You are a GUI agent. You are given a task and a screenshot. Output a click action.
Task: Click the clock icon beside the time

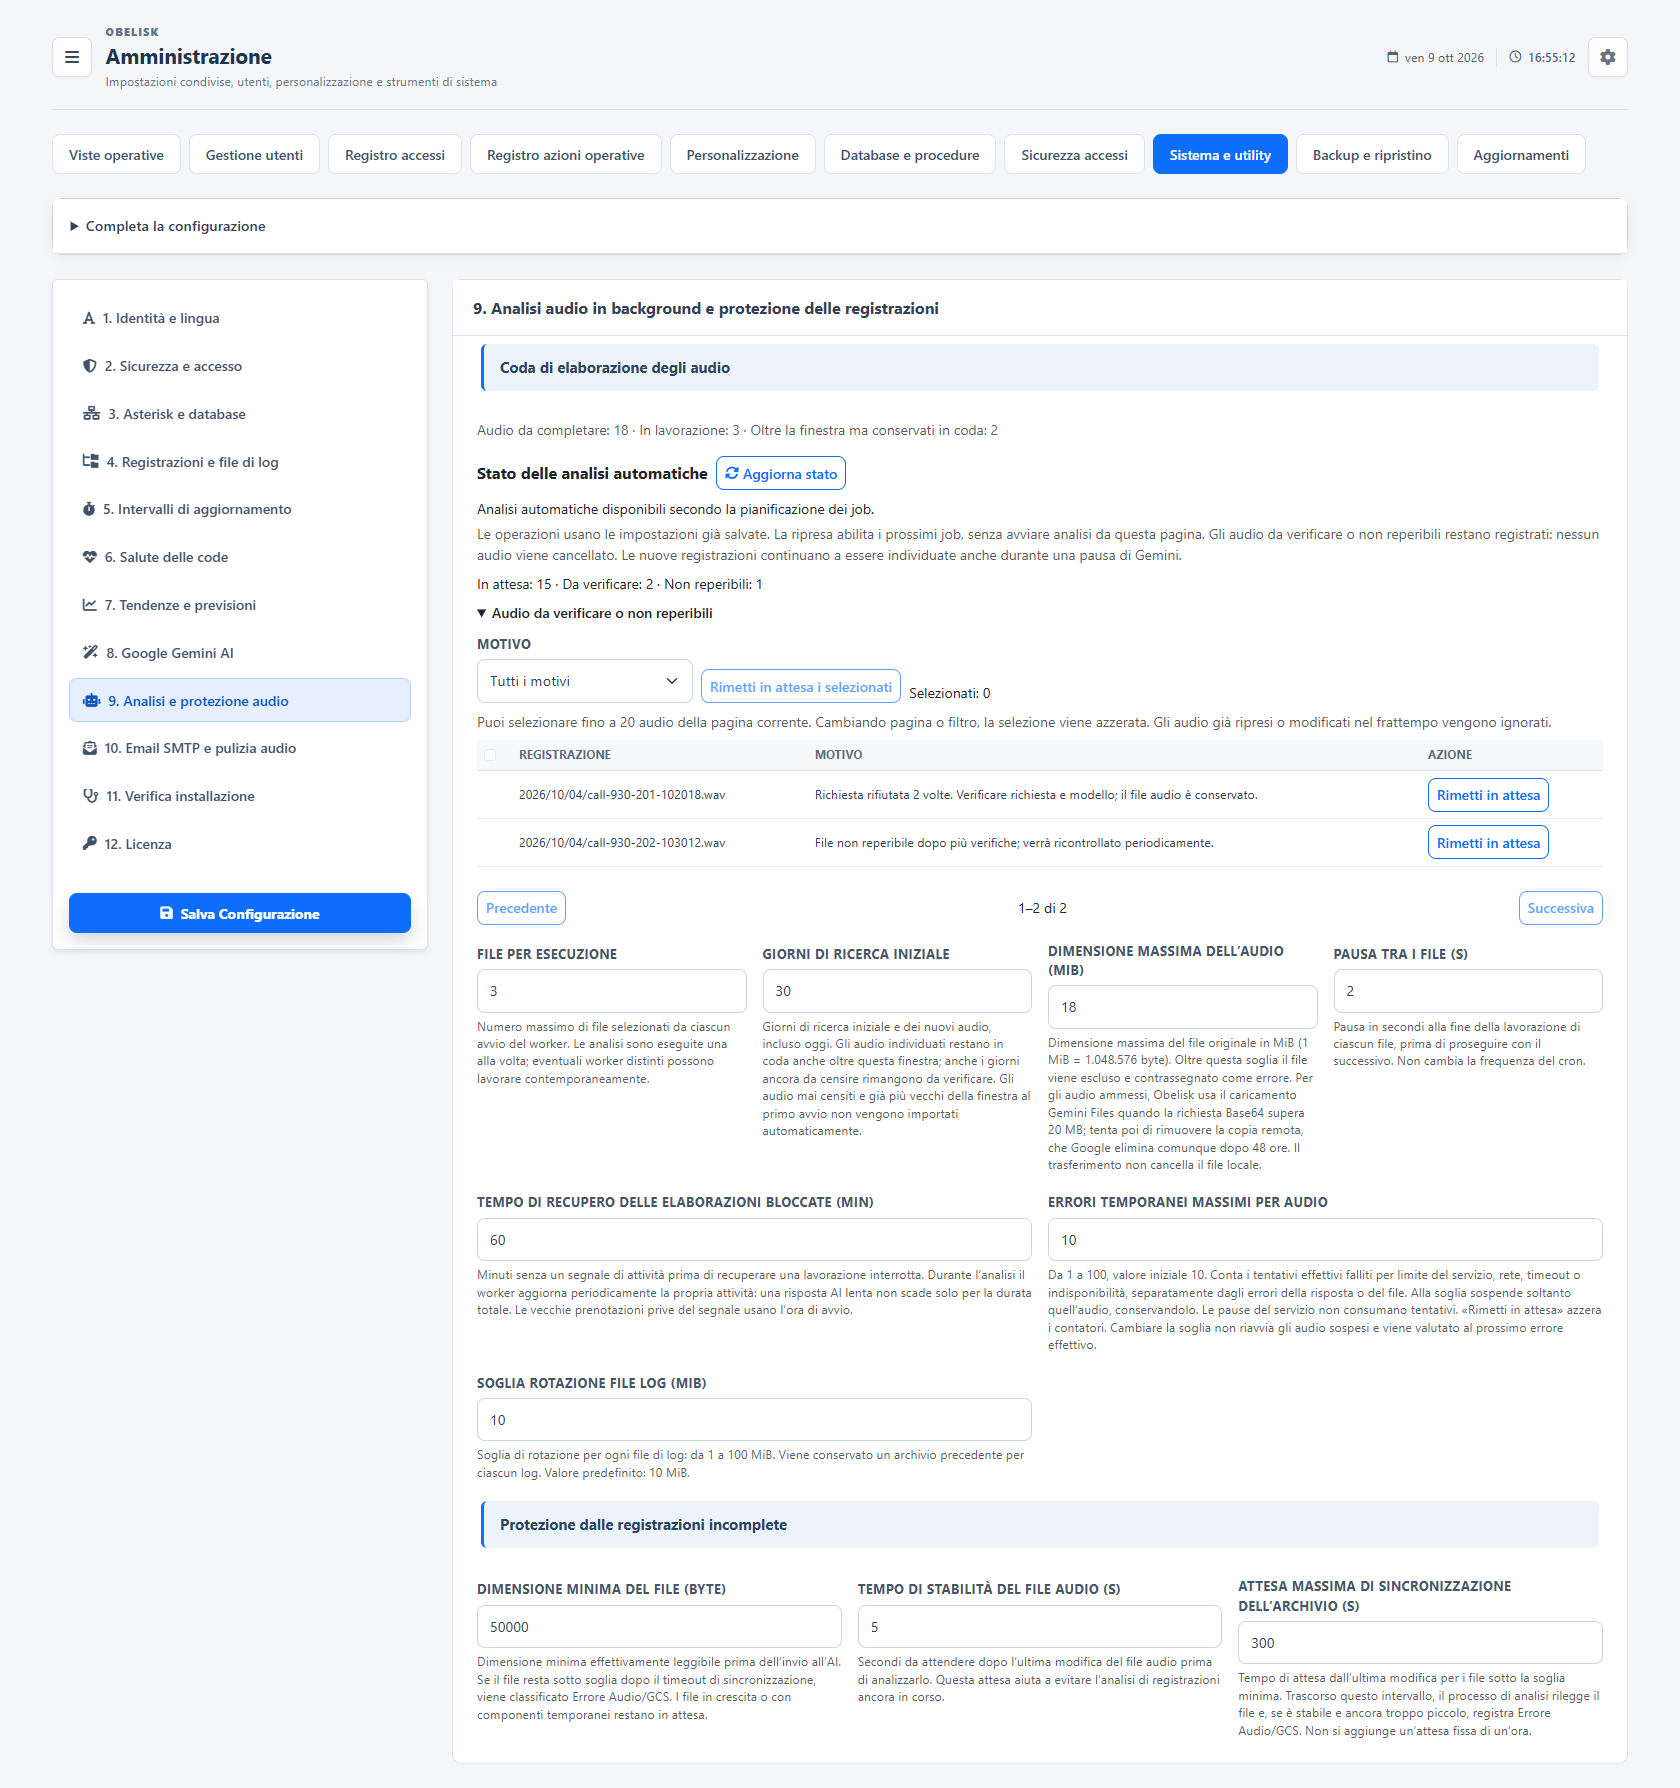point(1515,57)
